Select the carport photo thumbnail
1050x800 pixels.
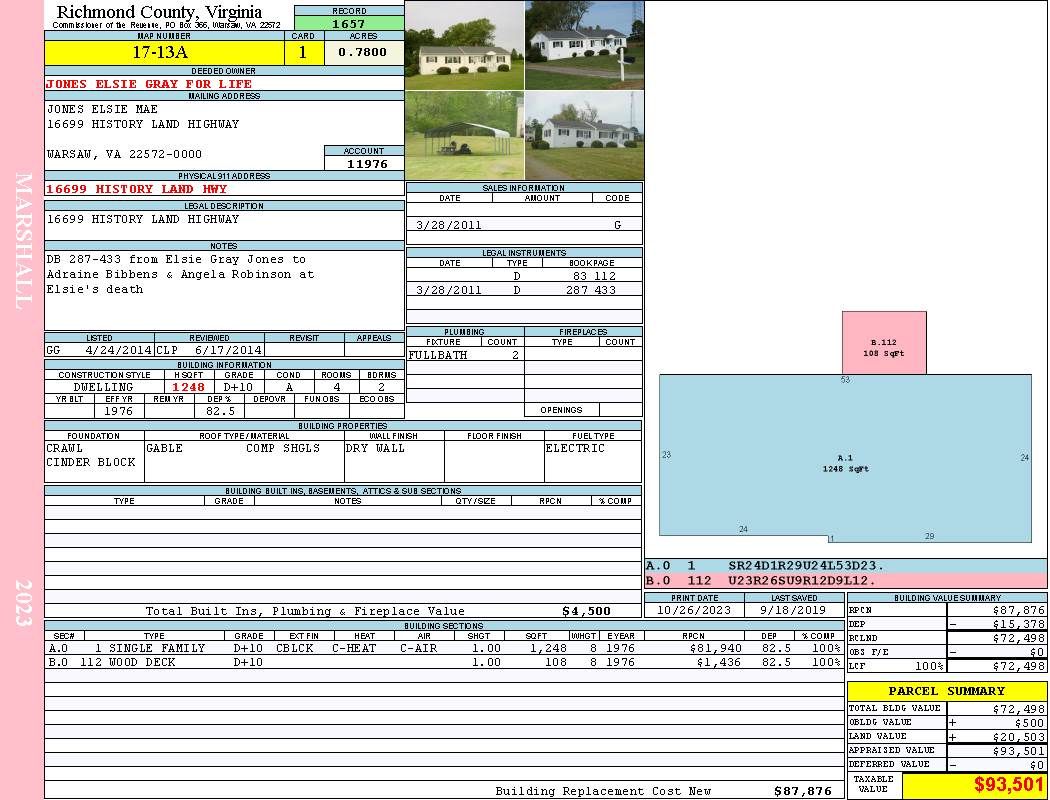click(464, 135)
